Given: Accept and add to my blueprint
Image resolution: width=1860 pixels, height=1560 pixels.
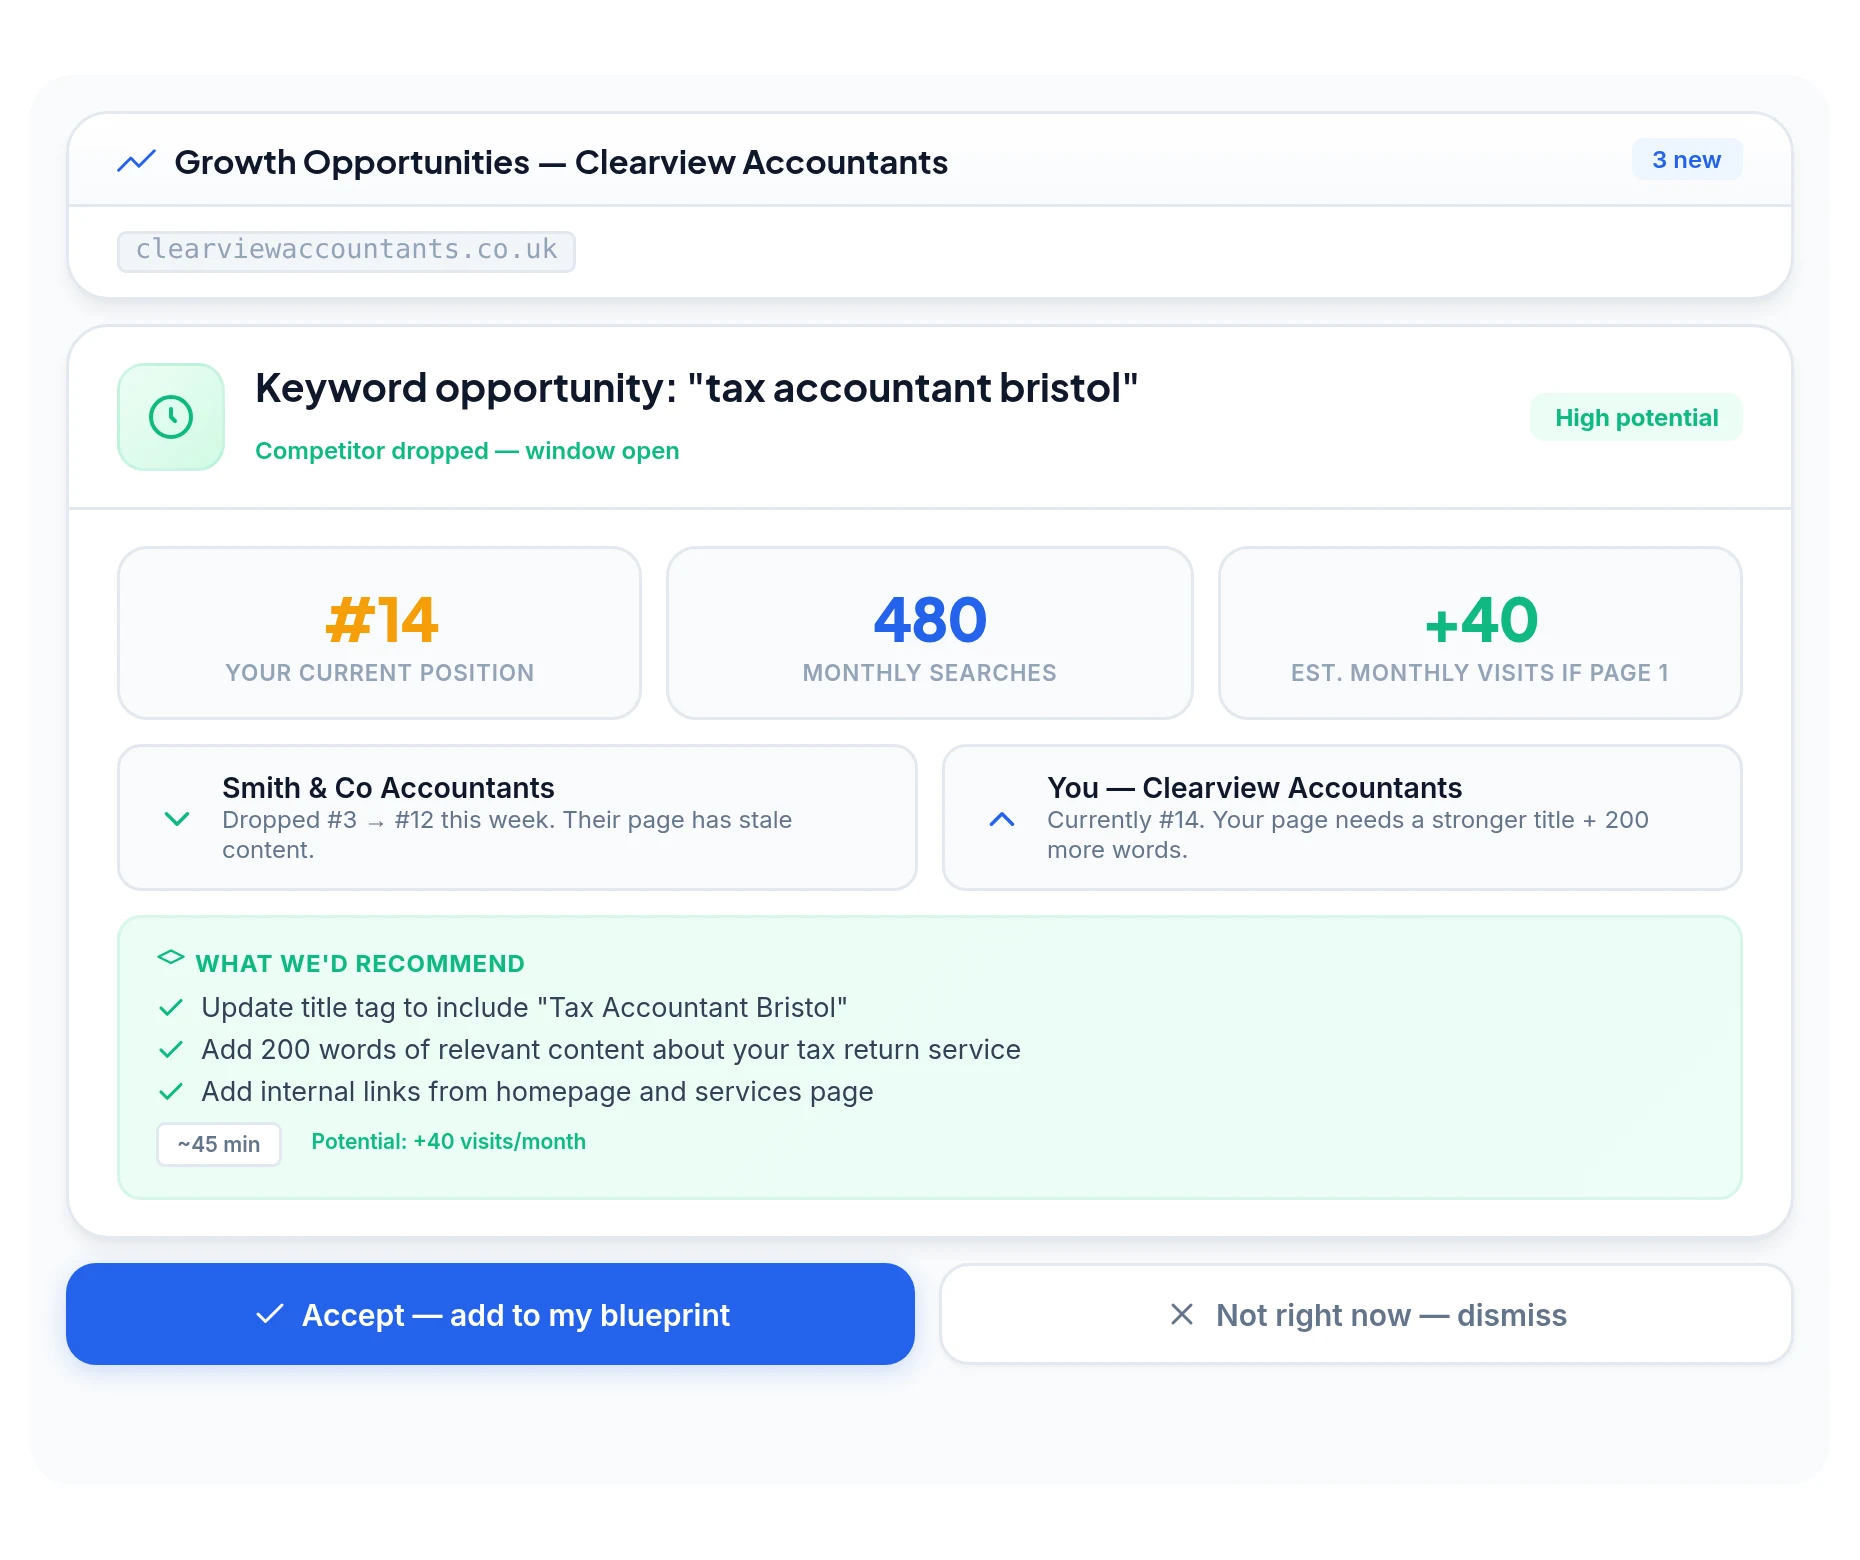Looking at the screenshot, I should coord(490,1314).
